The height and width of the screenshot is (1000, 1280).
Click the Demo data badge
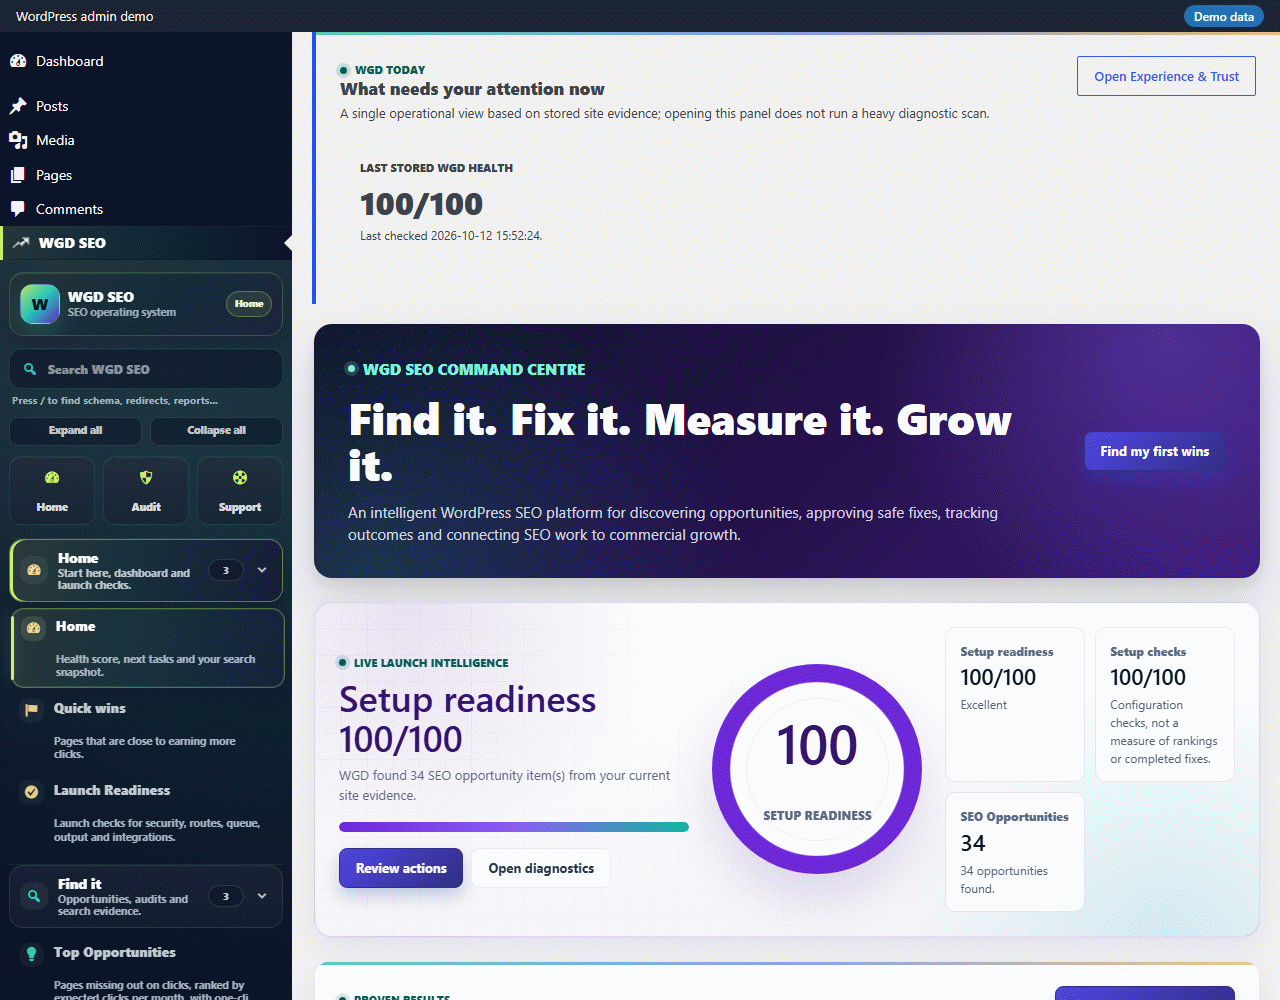coord(1224,16)
